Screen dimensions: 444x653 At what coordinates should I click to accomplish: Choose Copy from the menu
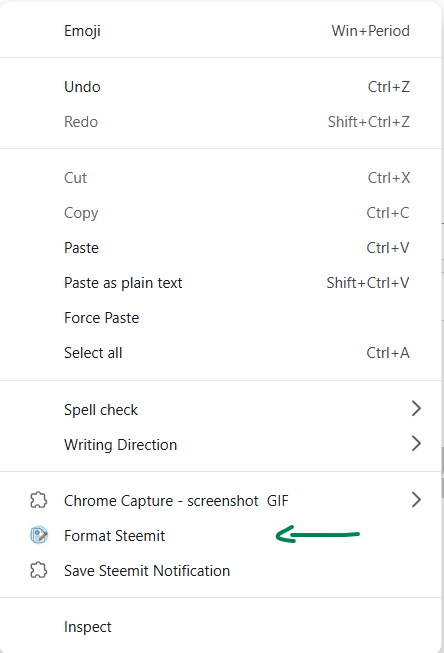coord(221,213)
